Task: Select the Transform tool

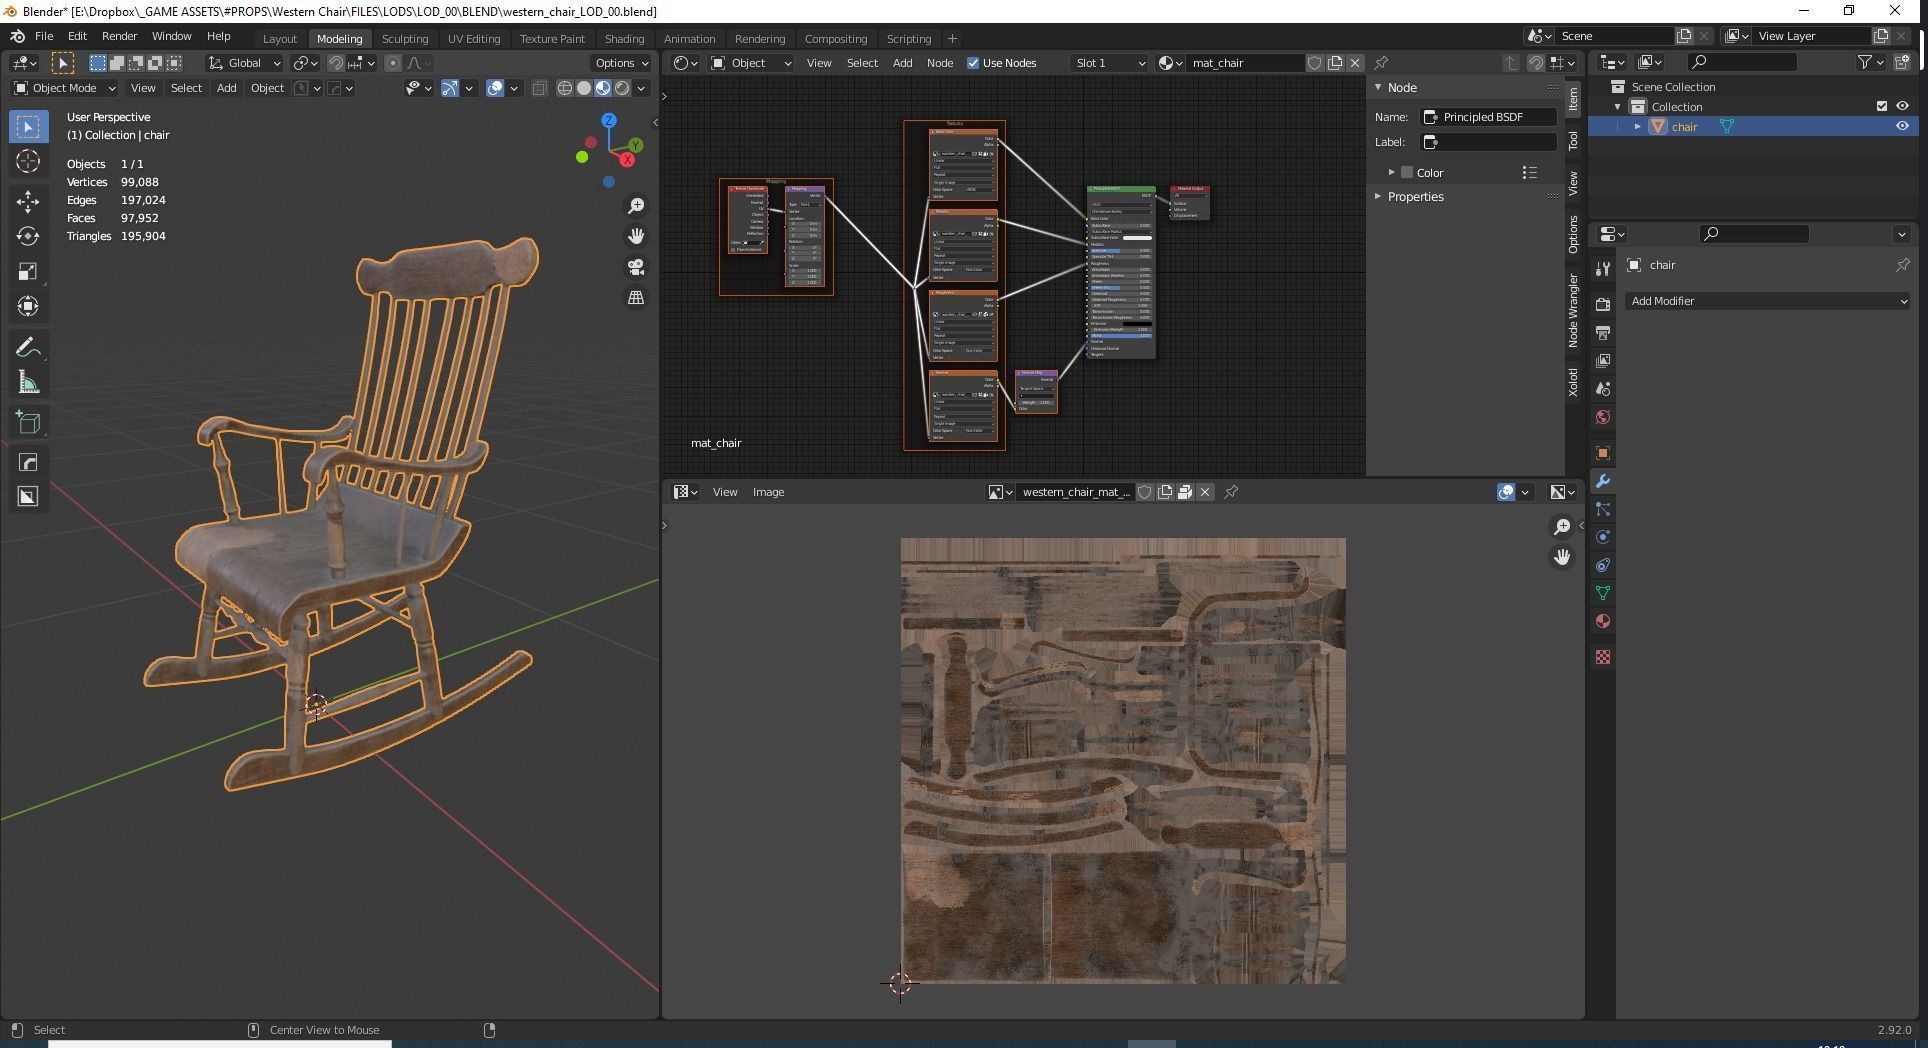Action: (x=28, y=306)
